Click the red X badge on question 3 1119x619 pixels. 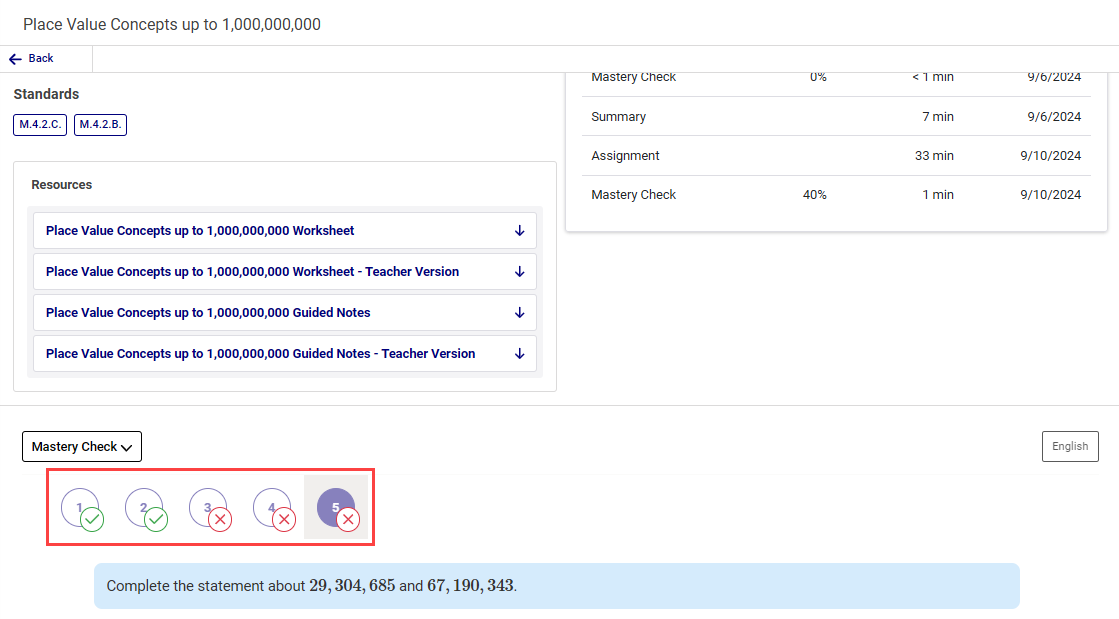click(x=220, y=520)
